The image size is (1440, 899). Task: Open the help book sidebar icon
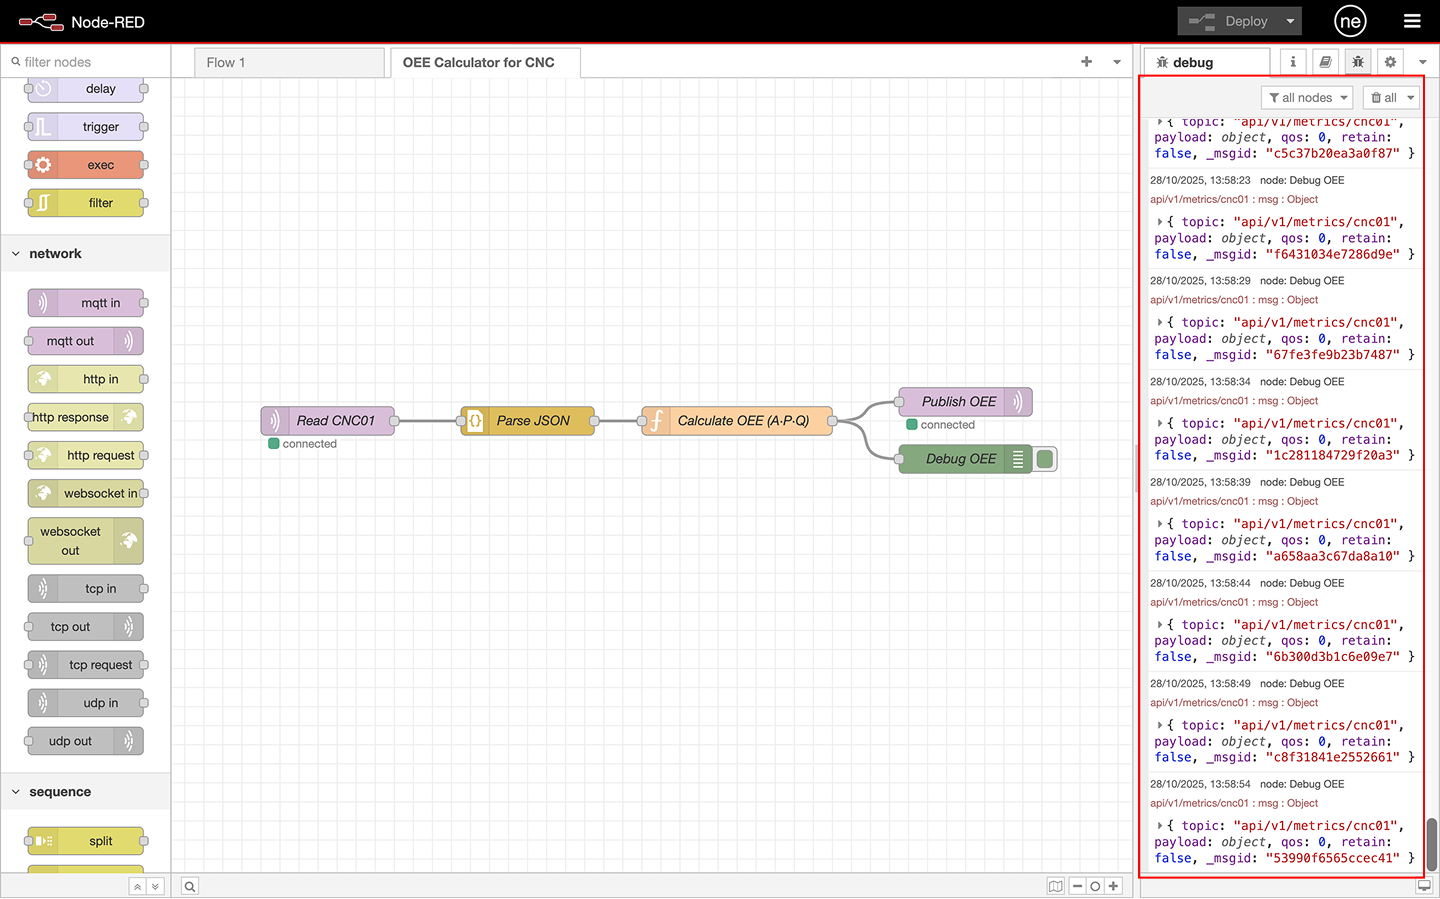1325,62
